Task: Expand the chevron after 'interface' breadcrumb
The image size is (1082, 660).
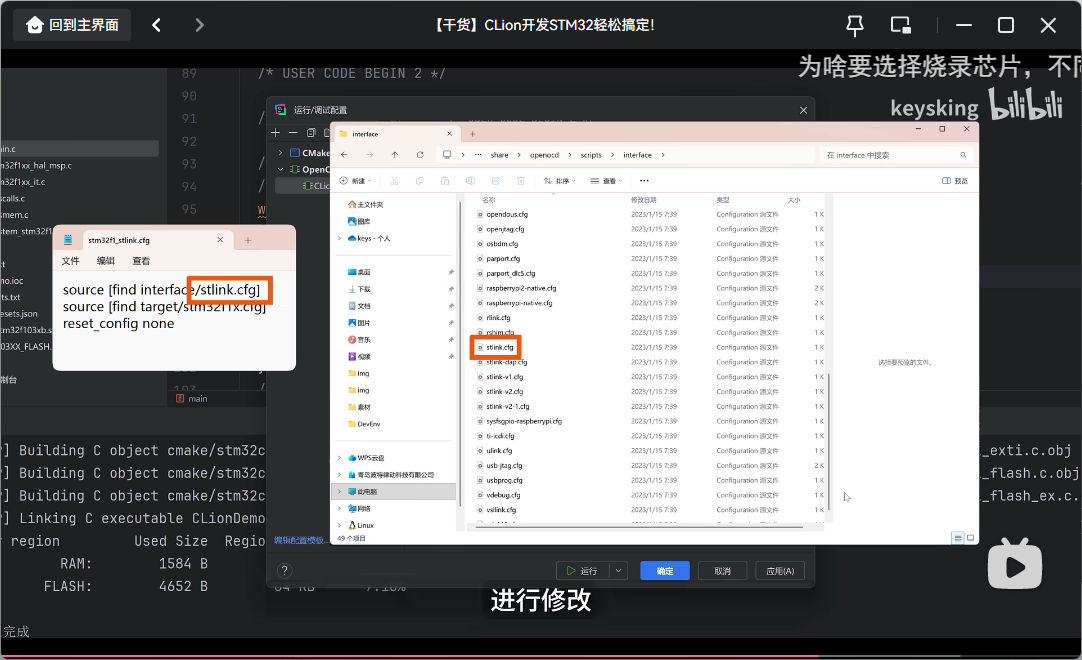Action: click(x=663, y=155)
